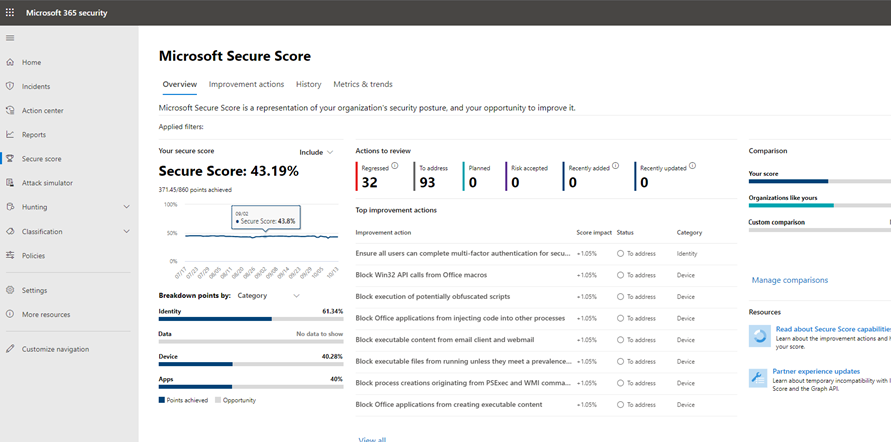891x442 pixels.
Task: Click info icon next to Recently updated
Action: 692,166
